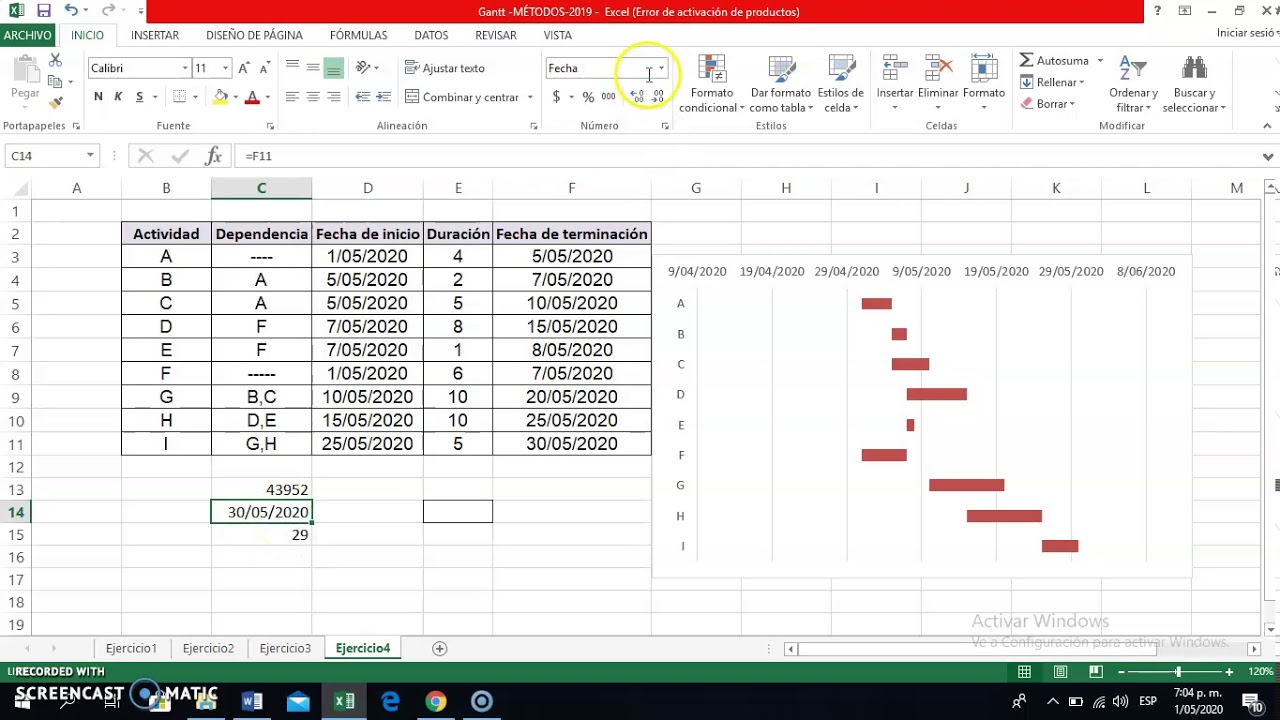
Task: Click Autosuma button
Action: (1054, 61)
